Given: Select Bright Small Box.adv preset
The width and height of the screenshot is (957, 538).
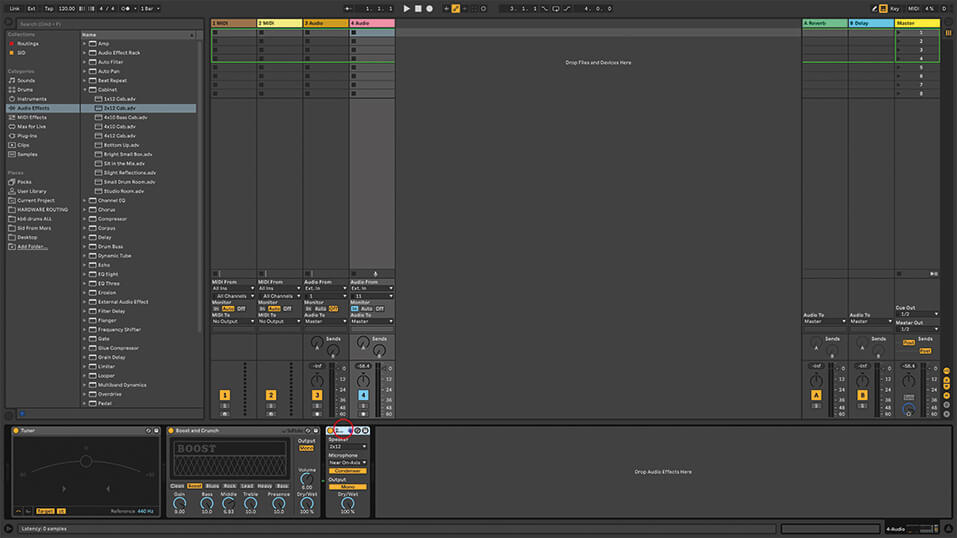Looking at the screenshot, I should coord(128,154).
